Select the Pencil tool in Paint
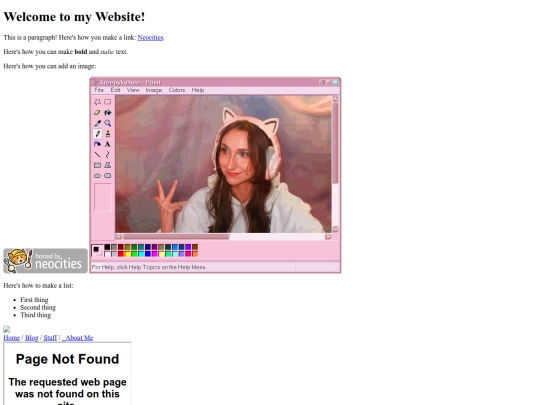540x405 pixels. pos(97,134)
